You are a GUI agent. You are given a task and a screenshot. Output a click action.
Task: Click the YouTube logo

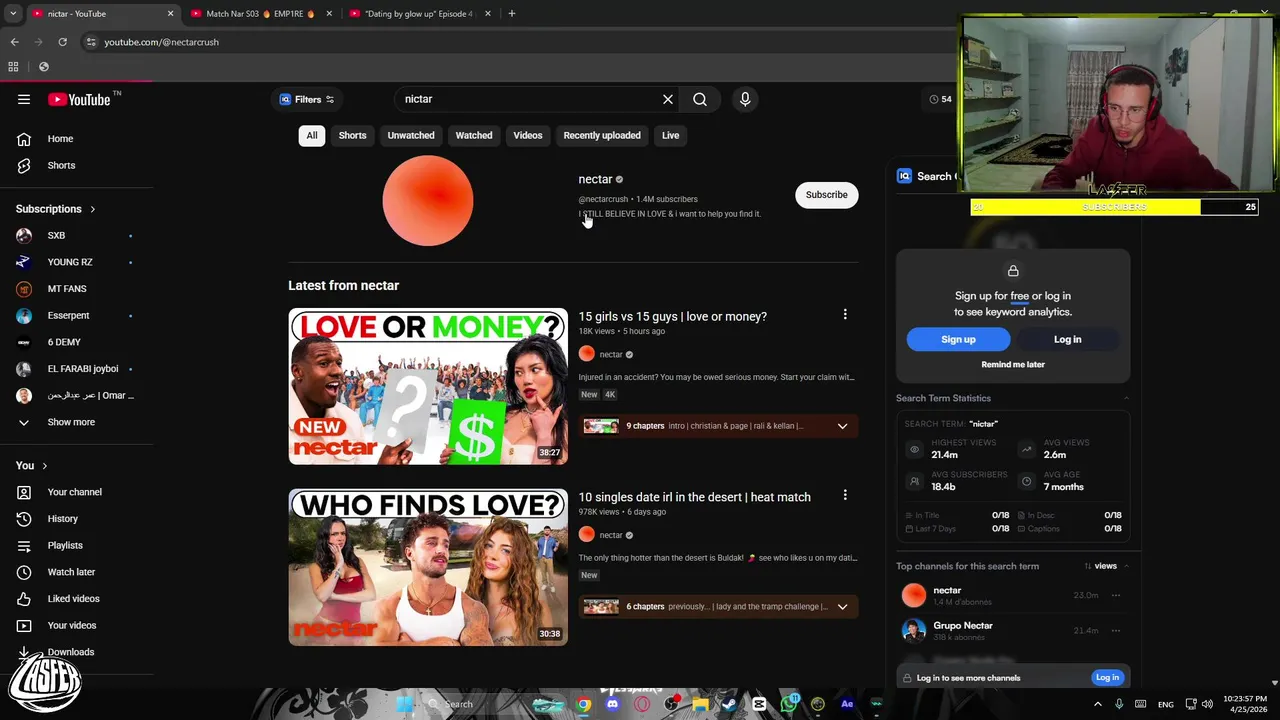click(x=79, y=99)
